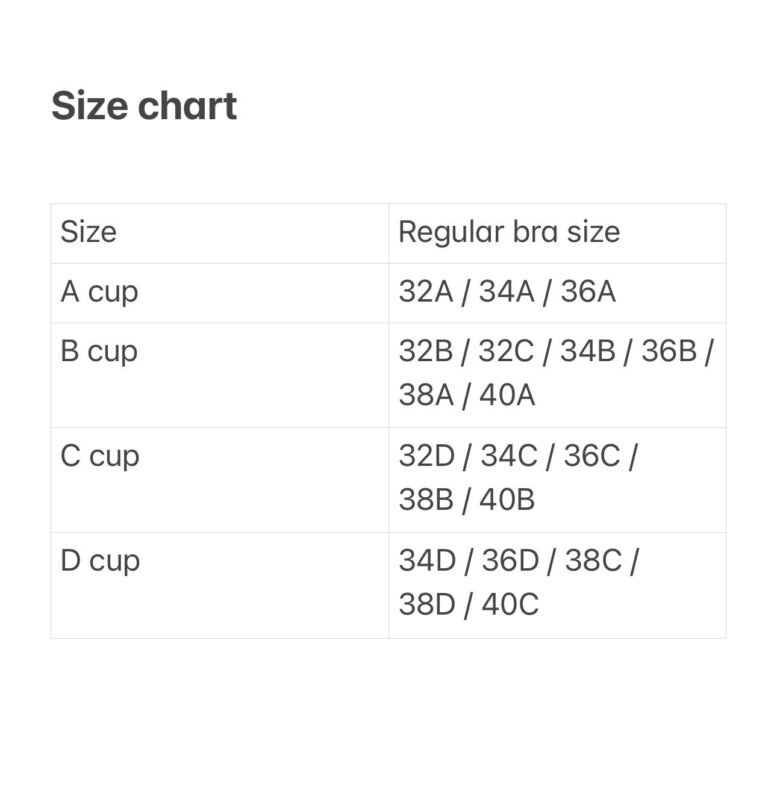Viewport: 777px width, 800px height.
Task: Click the Size chart heading
Action: (144, 106)
